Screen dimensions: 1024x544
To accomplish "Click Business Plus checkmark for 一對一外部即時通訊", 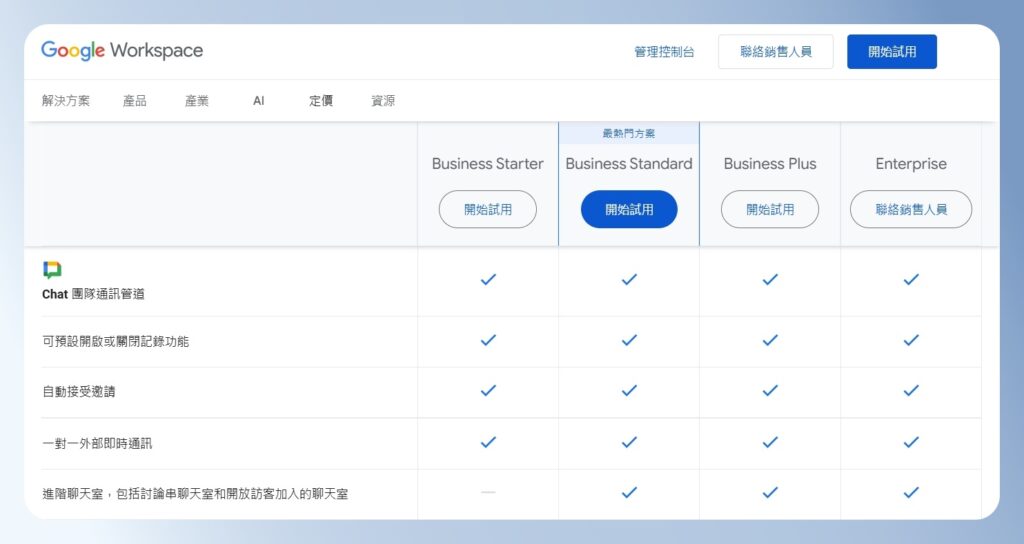I will [x=770, y=442].
